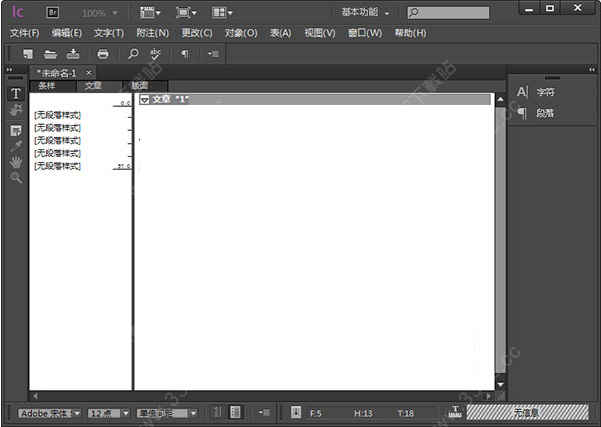The width and height of the screenshot is (601, 427).
Task: Select the Note tool
Action: point(16,130)
